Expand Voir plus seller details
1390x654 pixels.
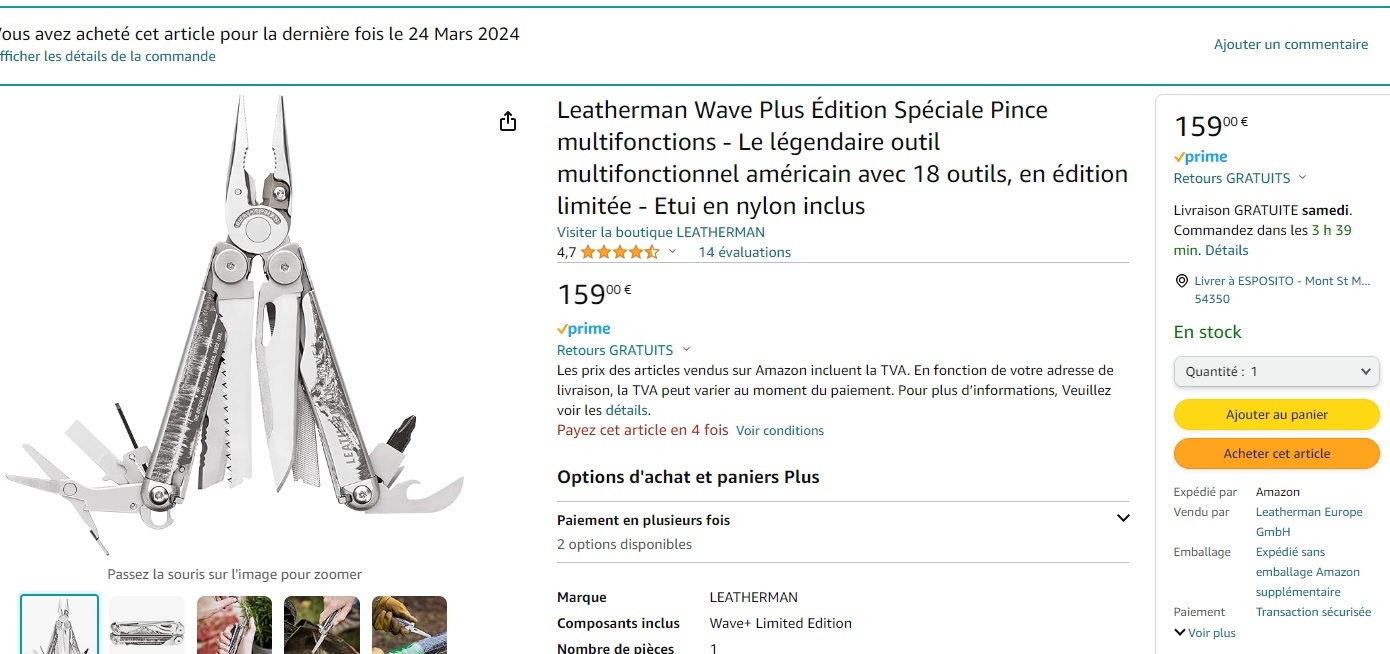click(x=1205, y=632)
